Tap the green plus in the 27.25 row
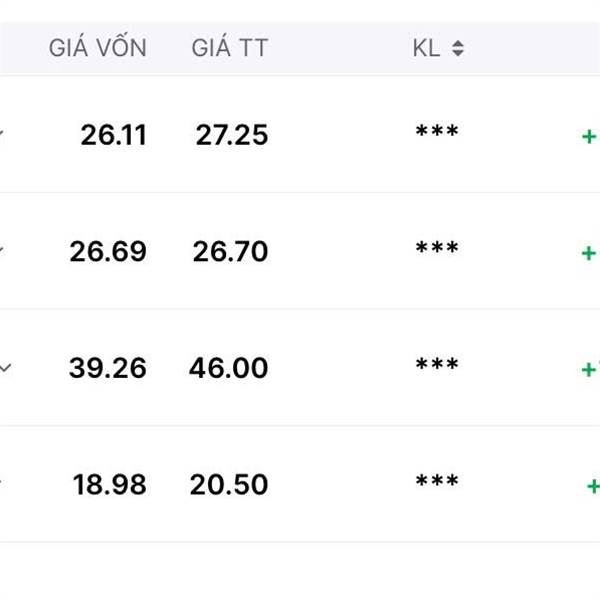 589,137
